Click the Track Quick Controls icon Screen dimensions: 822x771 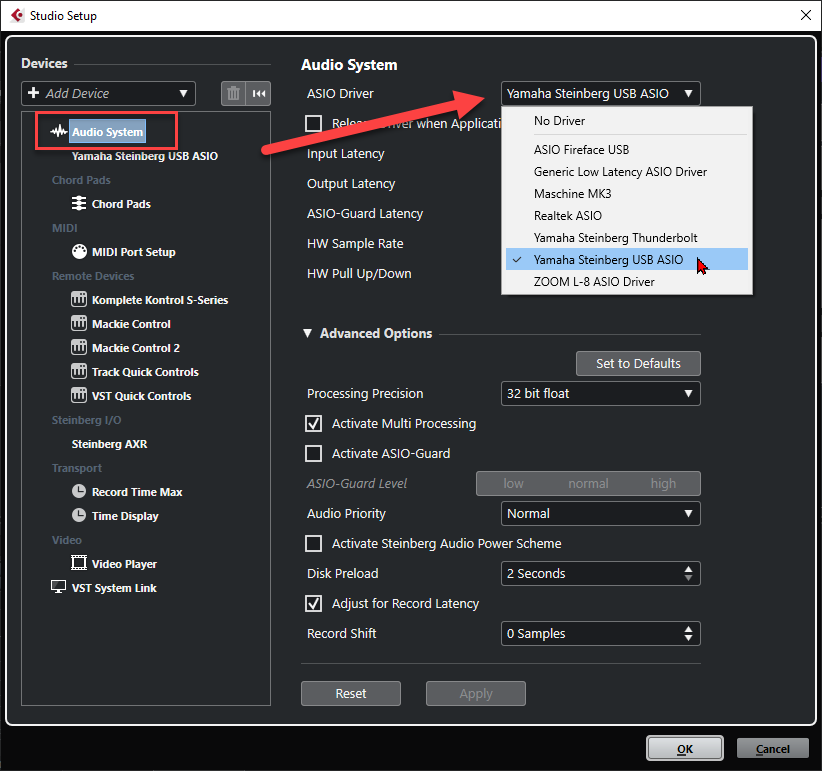tap(79, 372)
